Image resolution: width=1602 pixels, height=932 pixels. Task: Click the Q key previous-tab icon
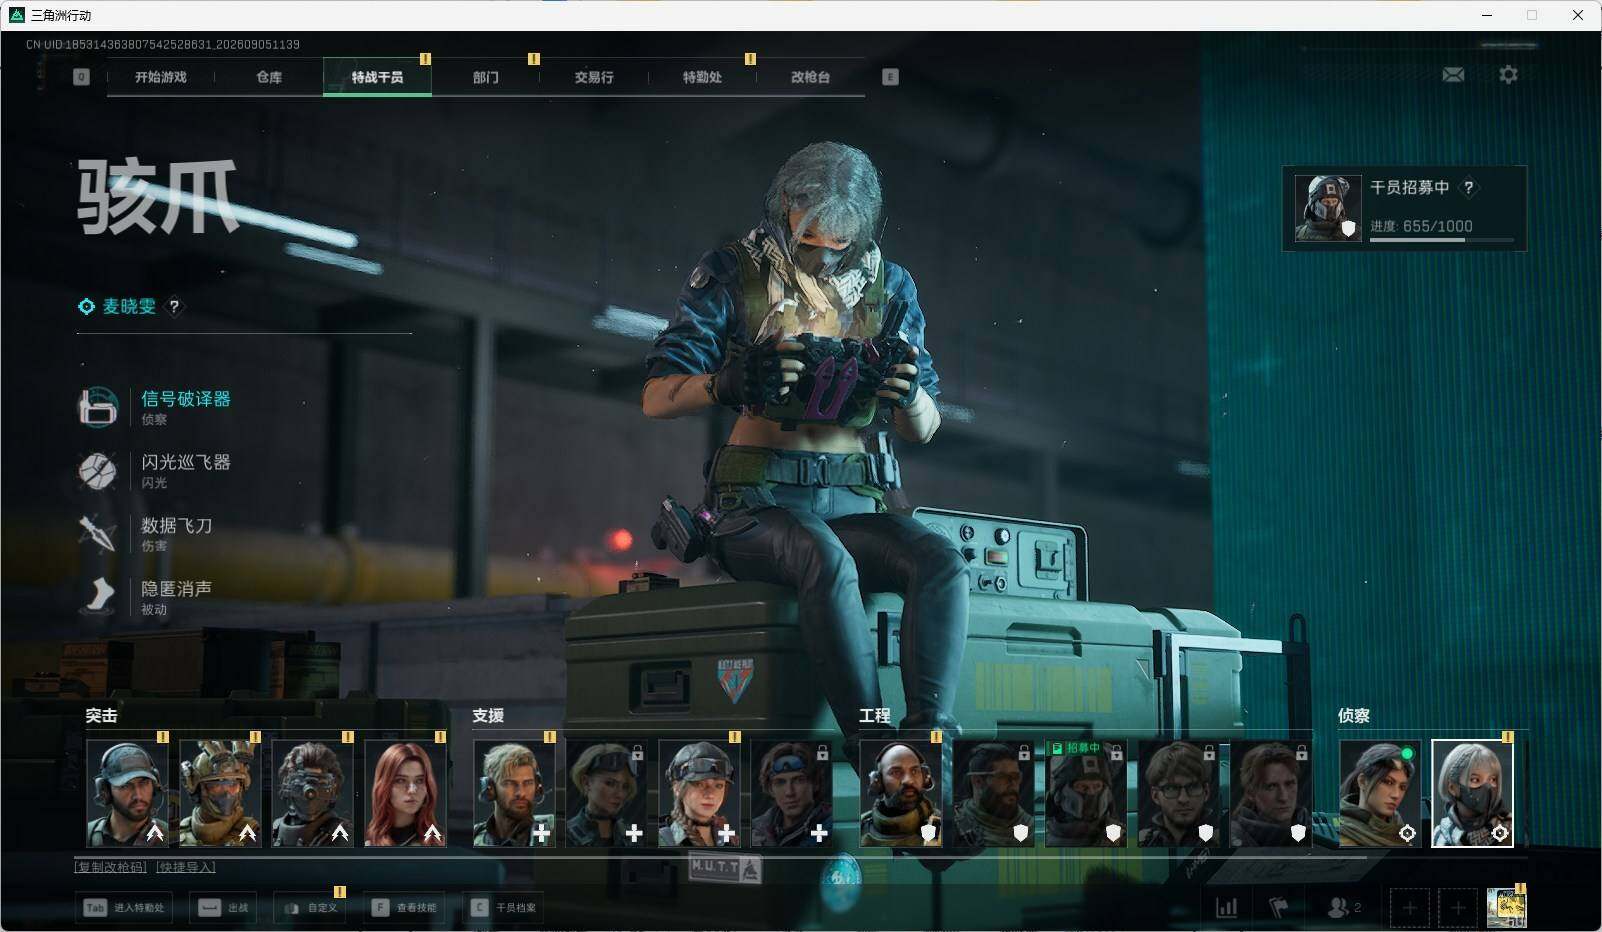point(81,77)
